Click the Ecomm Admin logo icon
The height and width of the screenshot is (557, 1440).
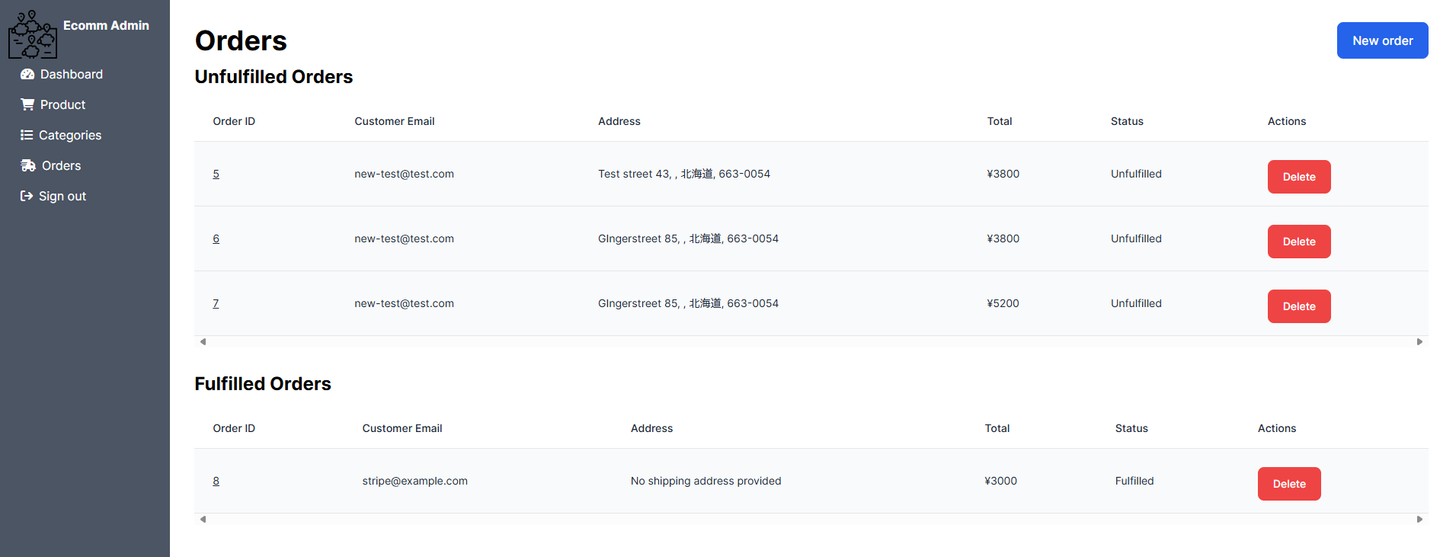click(x=32, y=34)
